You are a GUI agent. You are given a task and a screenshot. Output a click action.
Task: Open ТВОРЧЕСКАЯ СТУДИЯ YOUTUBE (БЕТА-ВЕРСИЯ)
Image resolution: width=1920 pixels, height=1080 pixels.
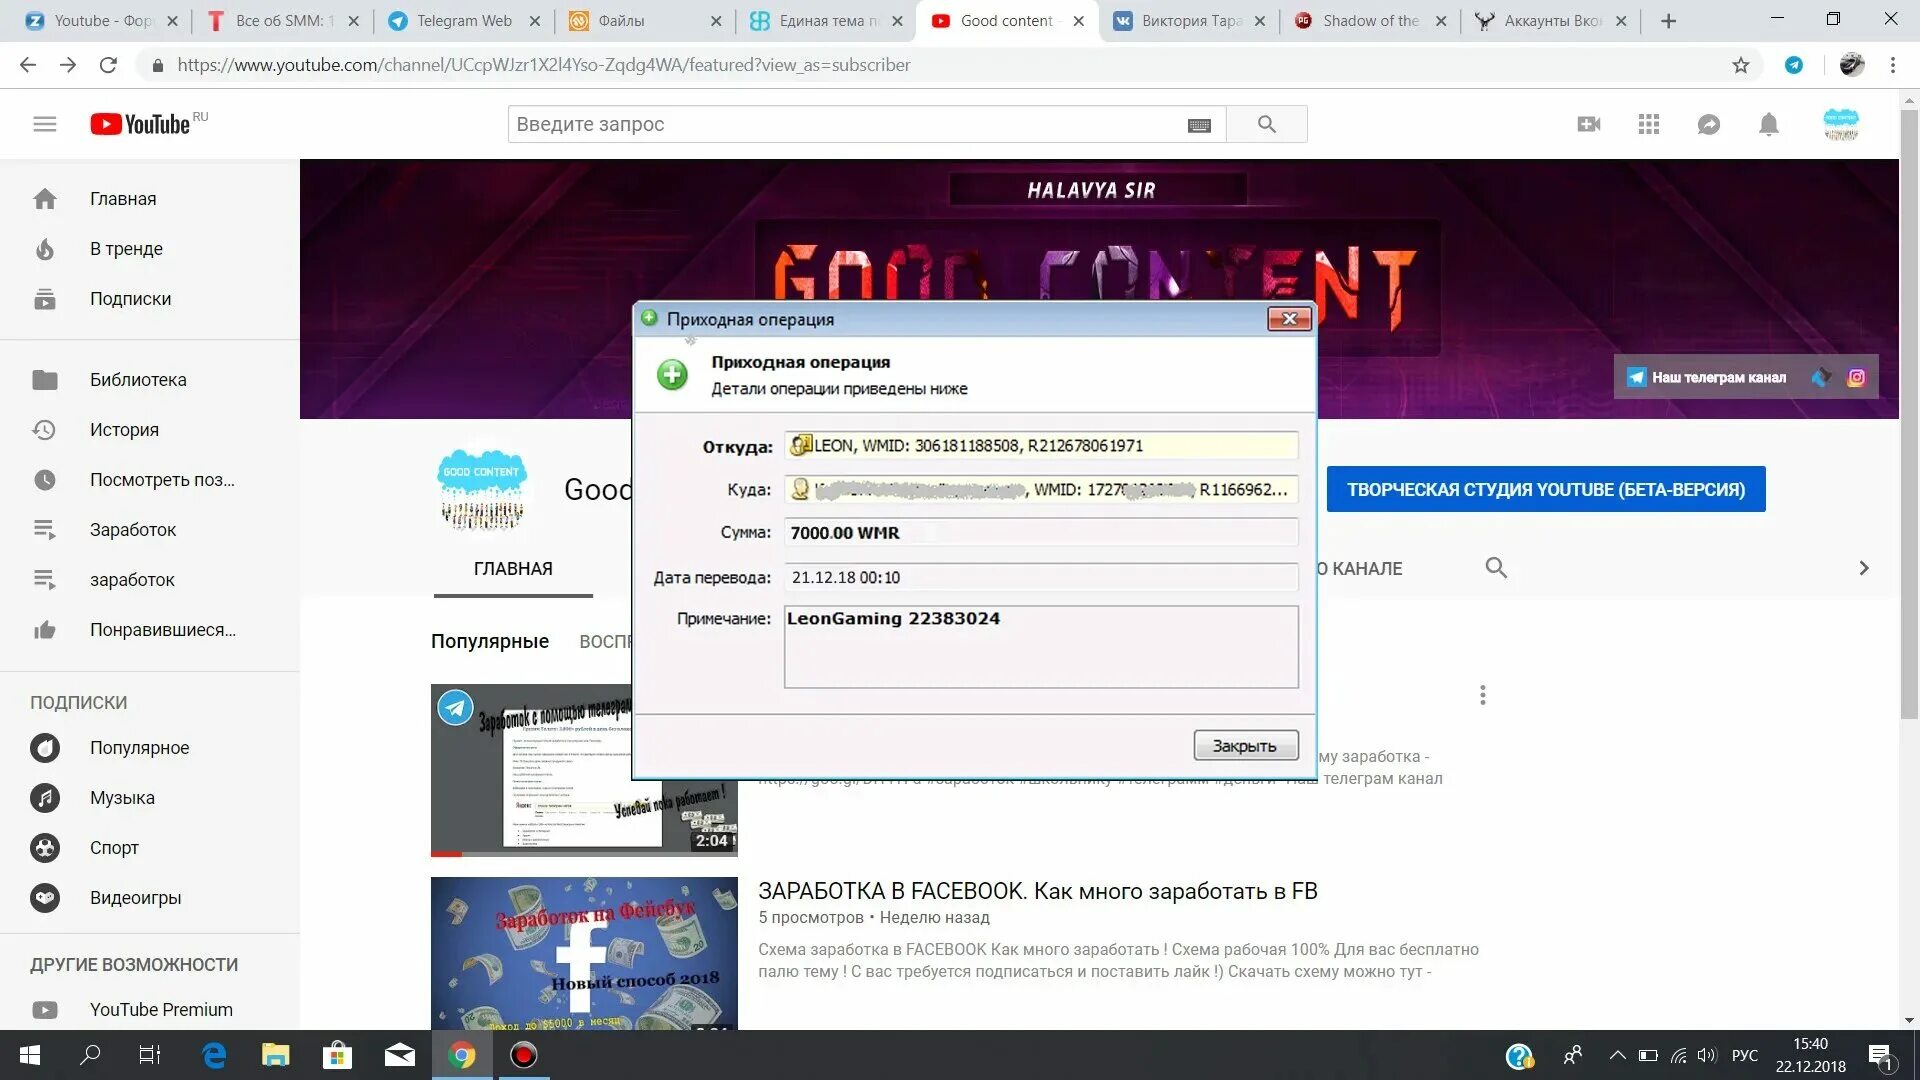point(1546,489)
